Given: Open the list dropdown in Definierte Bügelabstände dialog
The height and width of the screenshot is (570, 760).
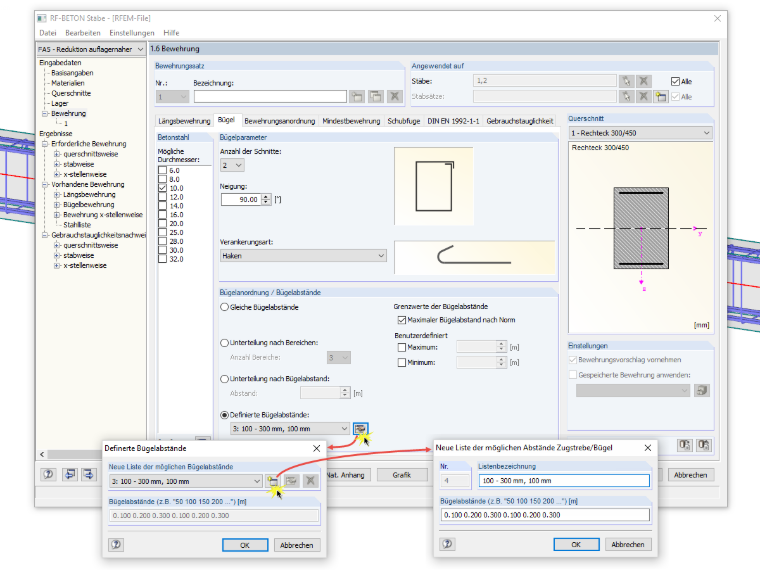Looking at the screenshot, I should pyautogui.click(x=186, y=481).
